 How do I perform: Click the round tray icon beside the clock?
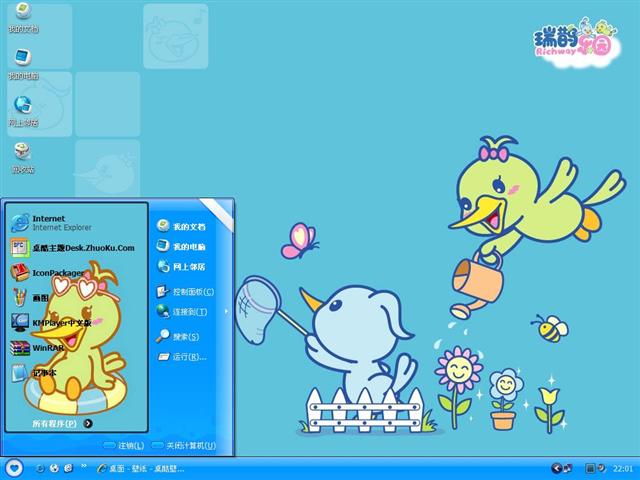click(x=602, y=468)
